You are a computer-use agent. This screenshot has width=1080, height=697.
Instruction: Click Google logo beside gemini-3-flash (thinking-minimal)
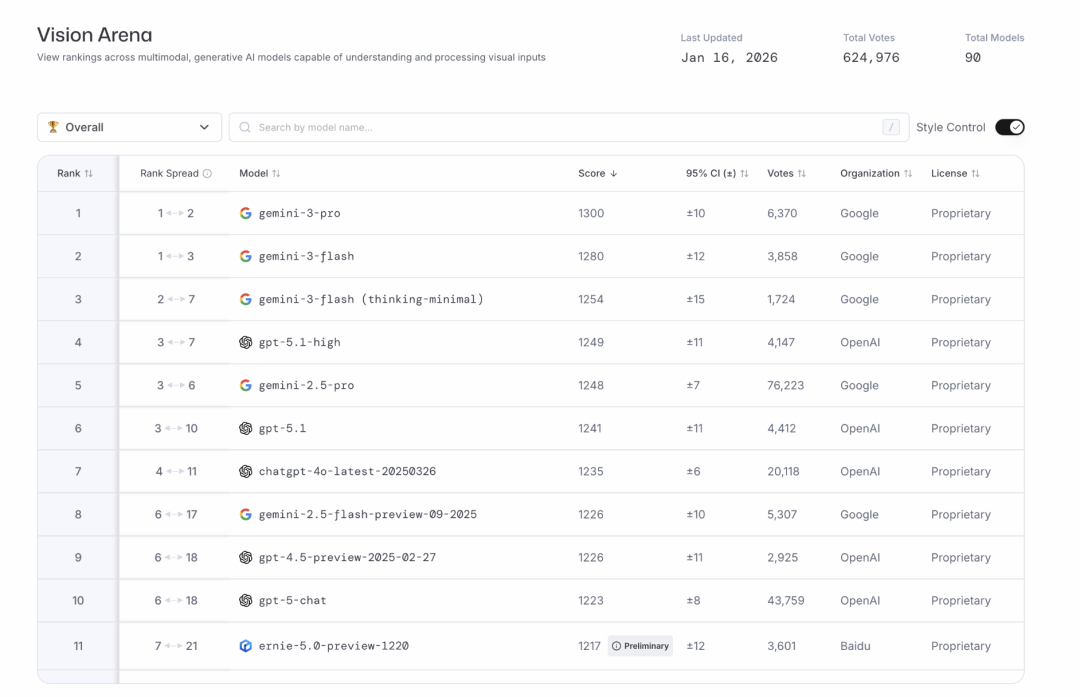(245, 300)
